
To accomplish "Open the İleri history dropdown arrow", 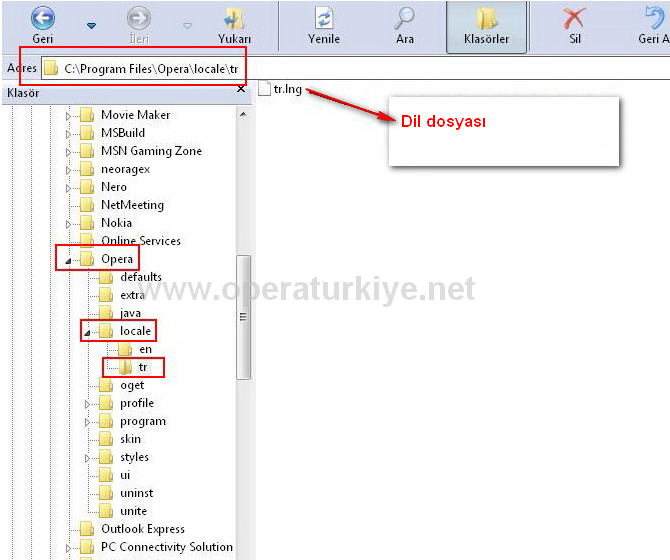I will (187, 26).
